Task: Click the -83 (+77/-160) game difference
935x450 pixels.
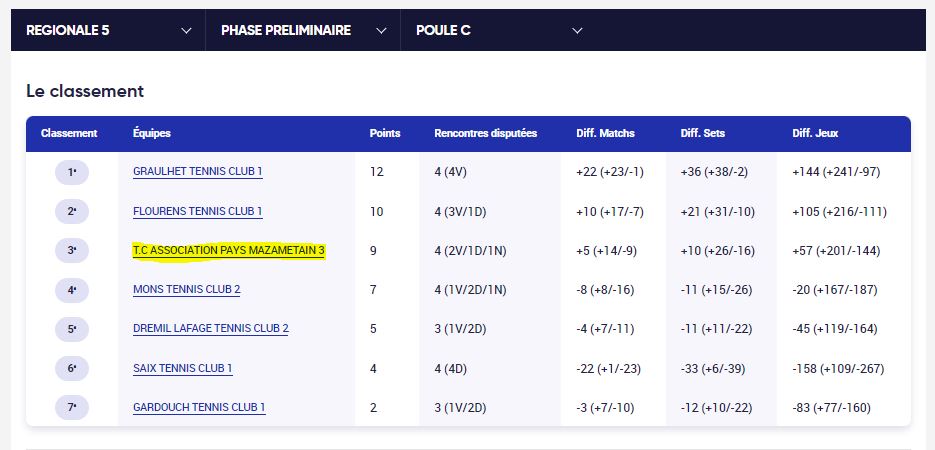Action: click(x=831, y=408)
